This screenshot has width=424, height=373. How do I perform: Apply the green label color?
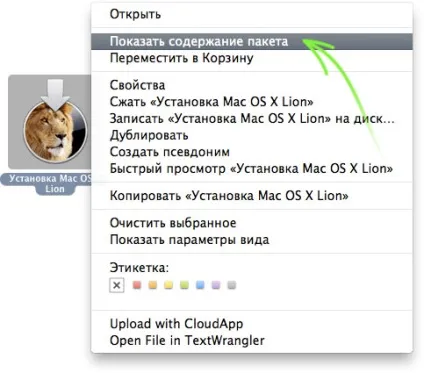(184, 285)
